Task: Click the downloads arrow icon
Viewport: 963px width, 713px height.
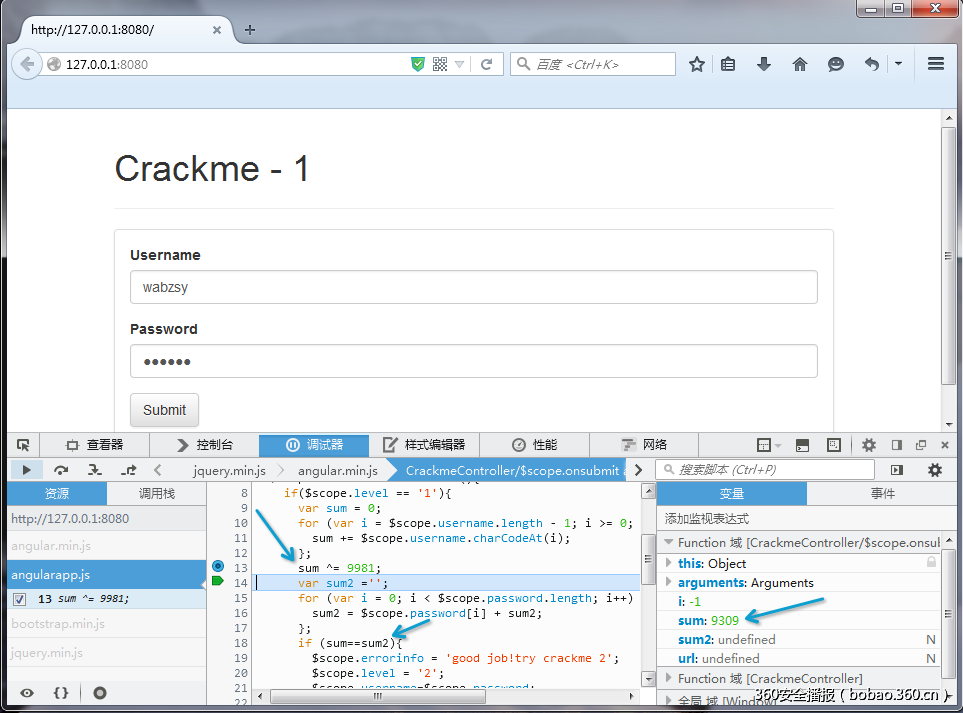Action: (764, 64)
